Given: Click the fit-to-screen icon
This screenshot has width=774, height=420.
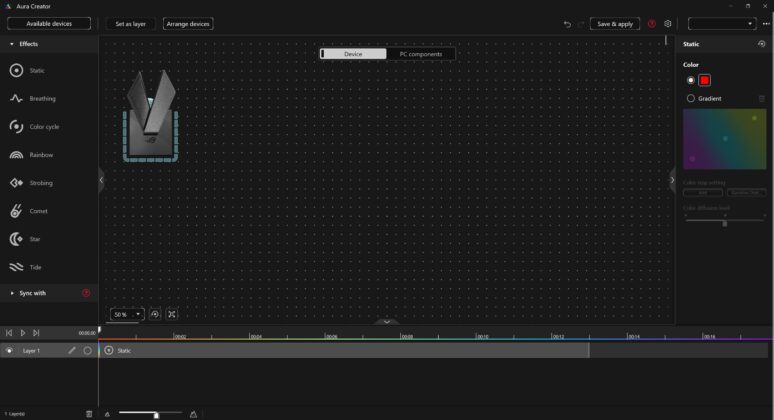Looking at the screenshot, I should pos(172,314).
